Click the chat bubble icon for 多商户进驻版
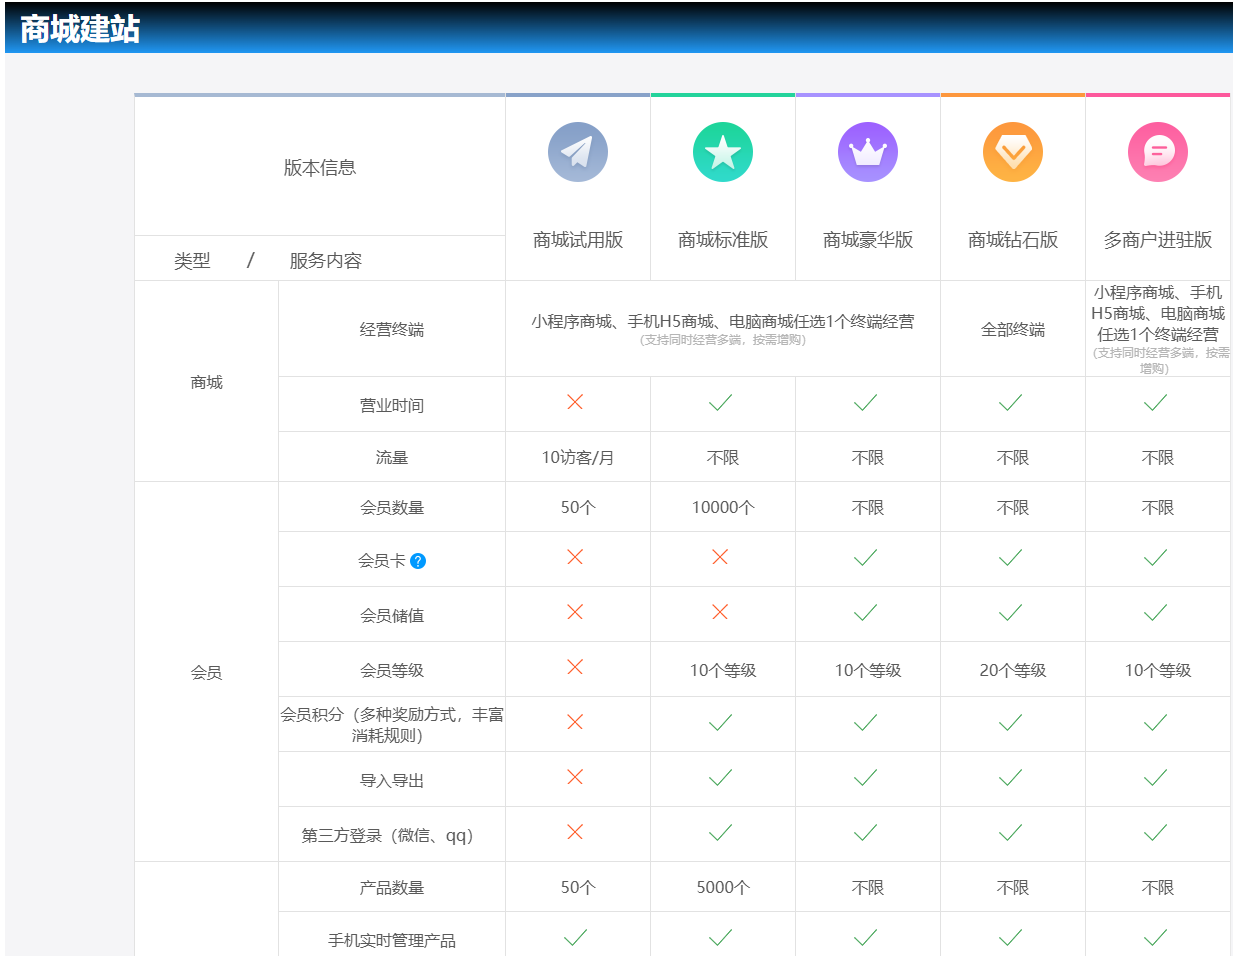Screen dimensions: 1233x957 pyautogui.click(x=1157, y=152)
